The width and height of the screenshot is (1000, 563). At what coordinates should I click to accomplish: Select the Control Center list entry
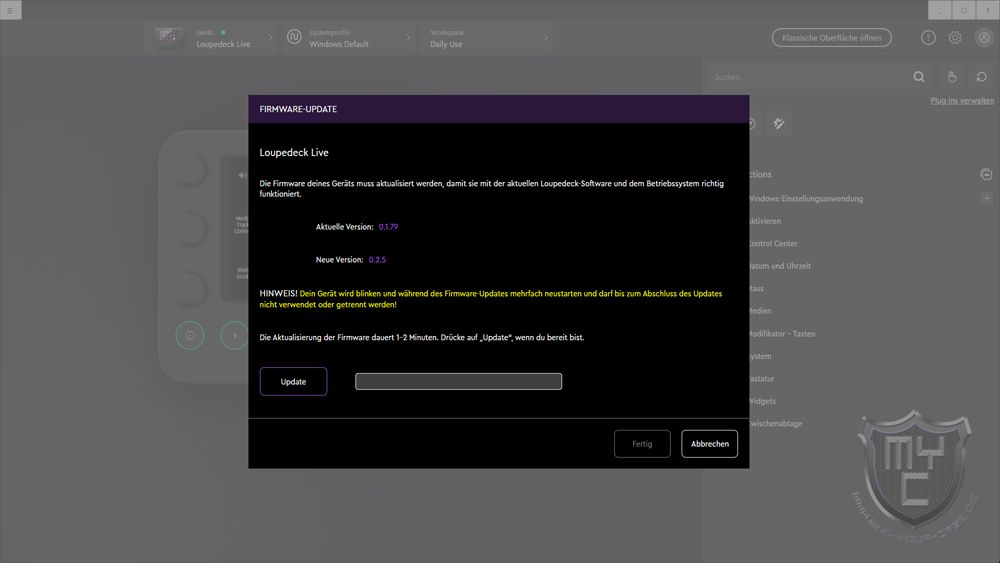[772, 244]
